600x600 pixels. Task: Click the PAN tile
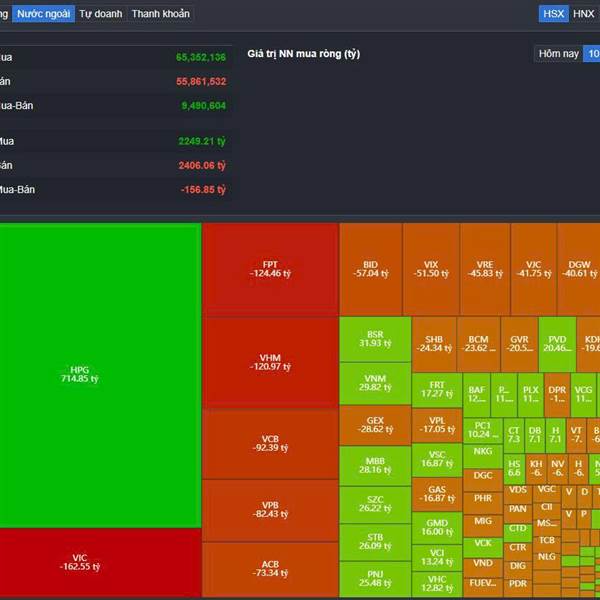coord(518,514)
